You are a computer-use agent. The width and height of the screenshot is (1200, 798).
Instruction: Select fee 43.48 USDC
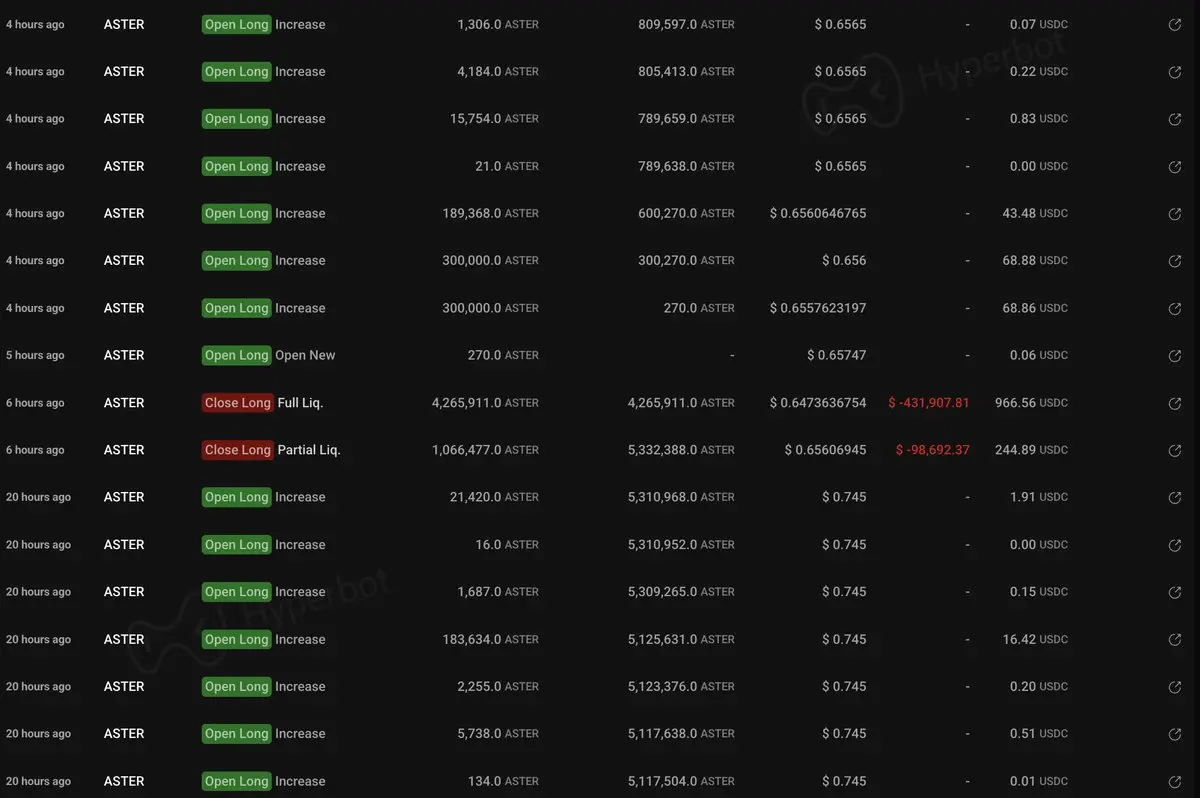1036,213
